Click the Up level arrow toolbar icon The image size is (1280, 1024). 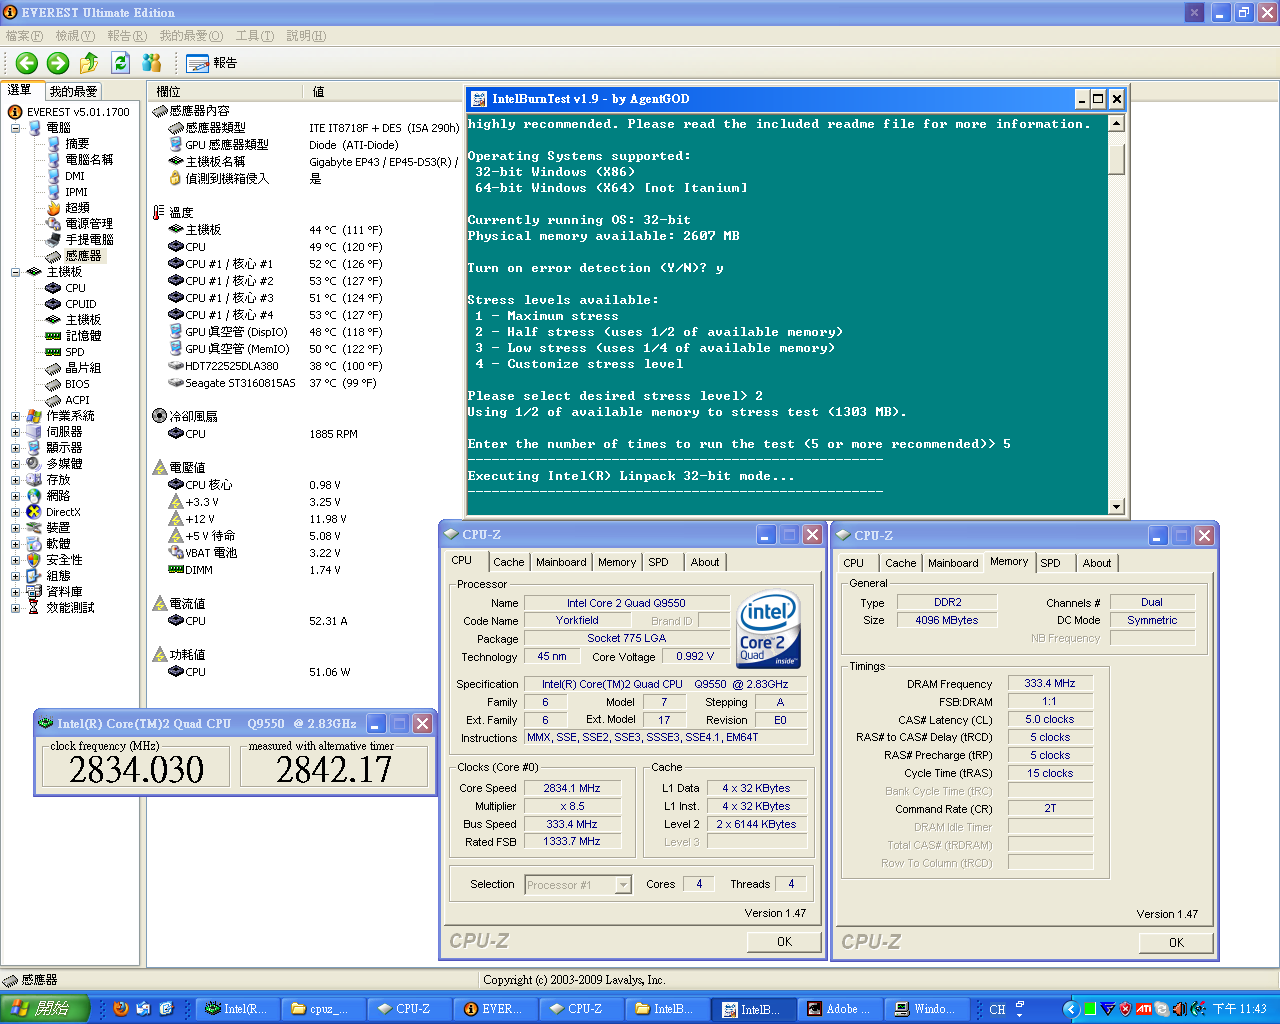tap(89, 63)
